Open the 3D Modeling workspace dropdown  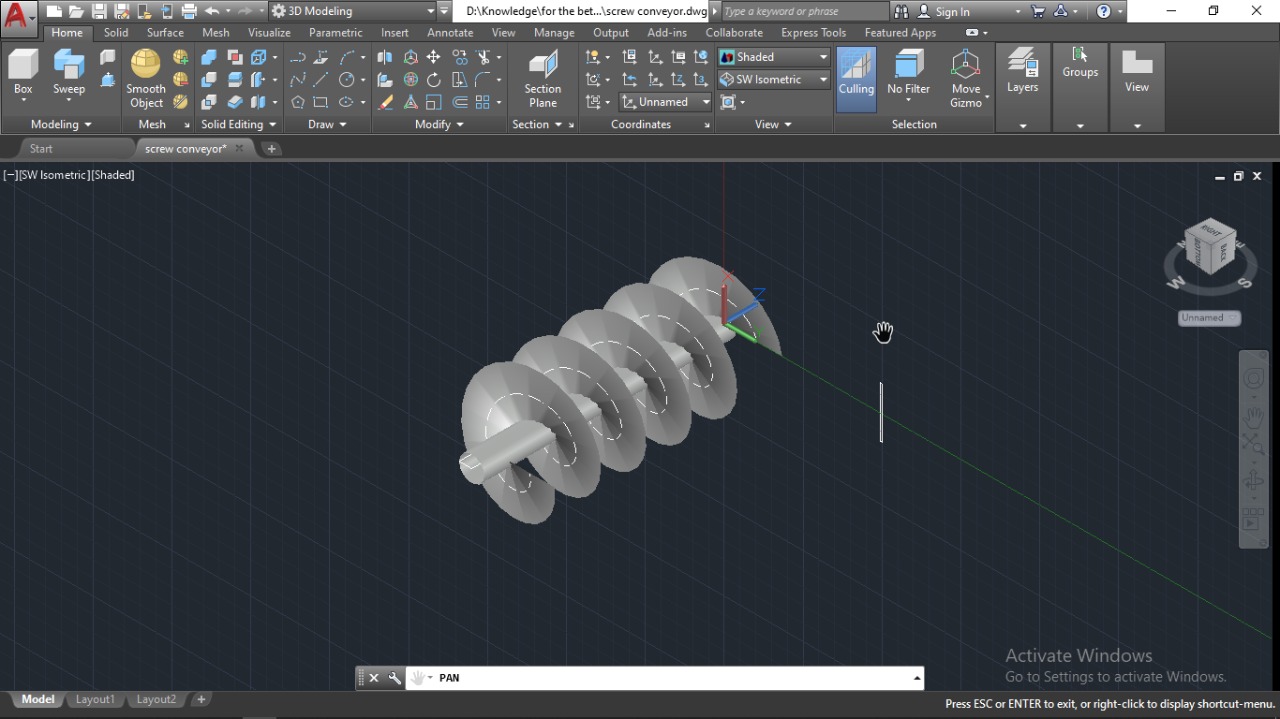coord(352,11)
